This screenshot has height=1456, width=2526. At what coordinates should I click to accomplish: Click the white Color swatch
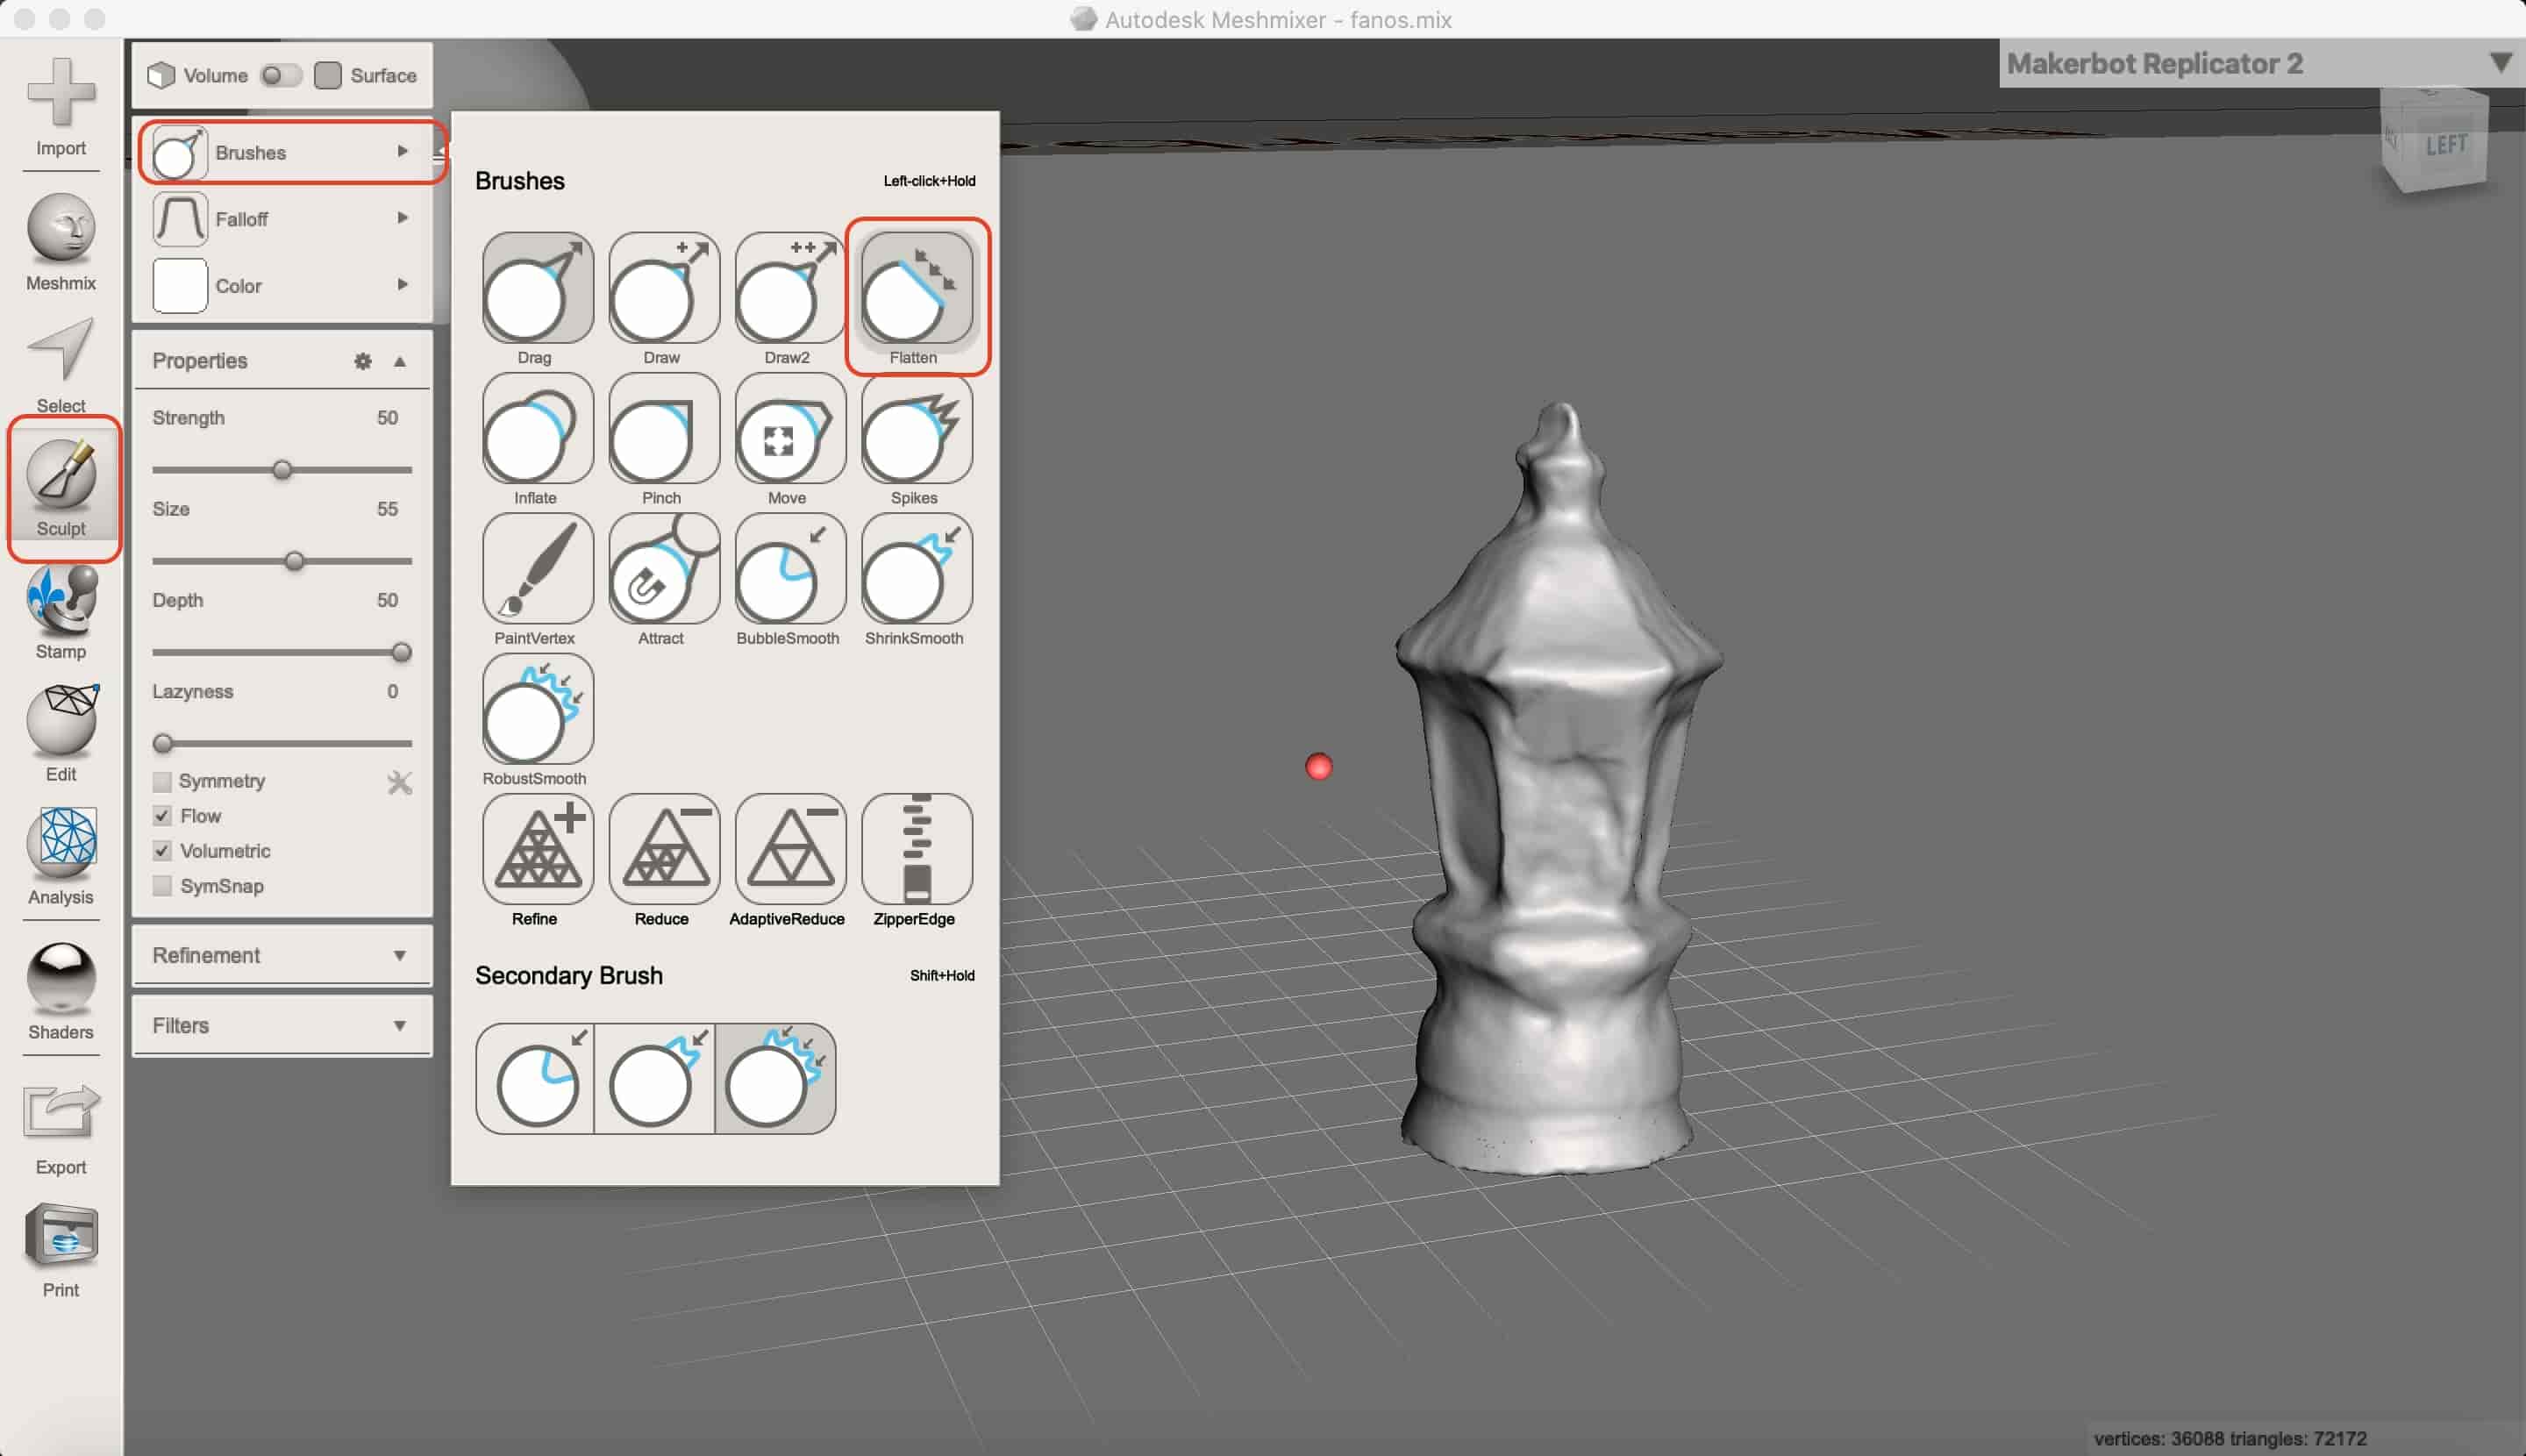[x=180, y=285]
